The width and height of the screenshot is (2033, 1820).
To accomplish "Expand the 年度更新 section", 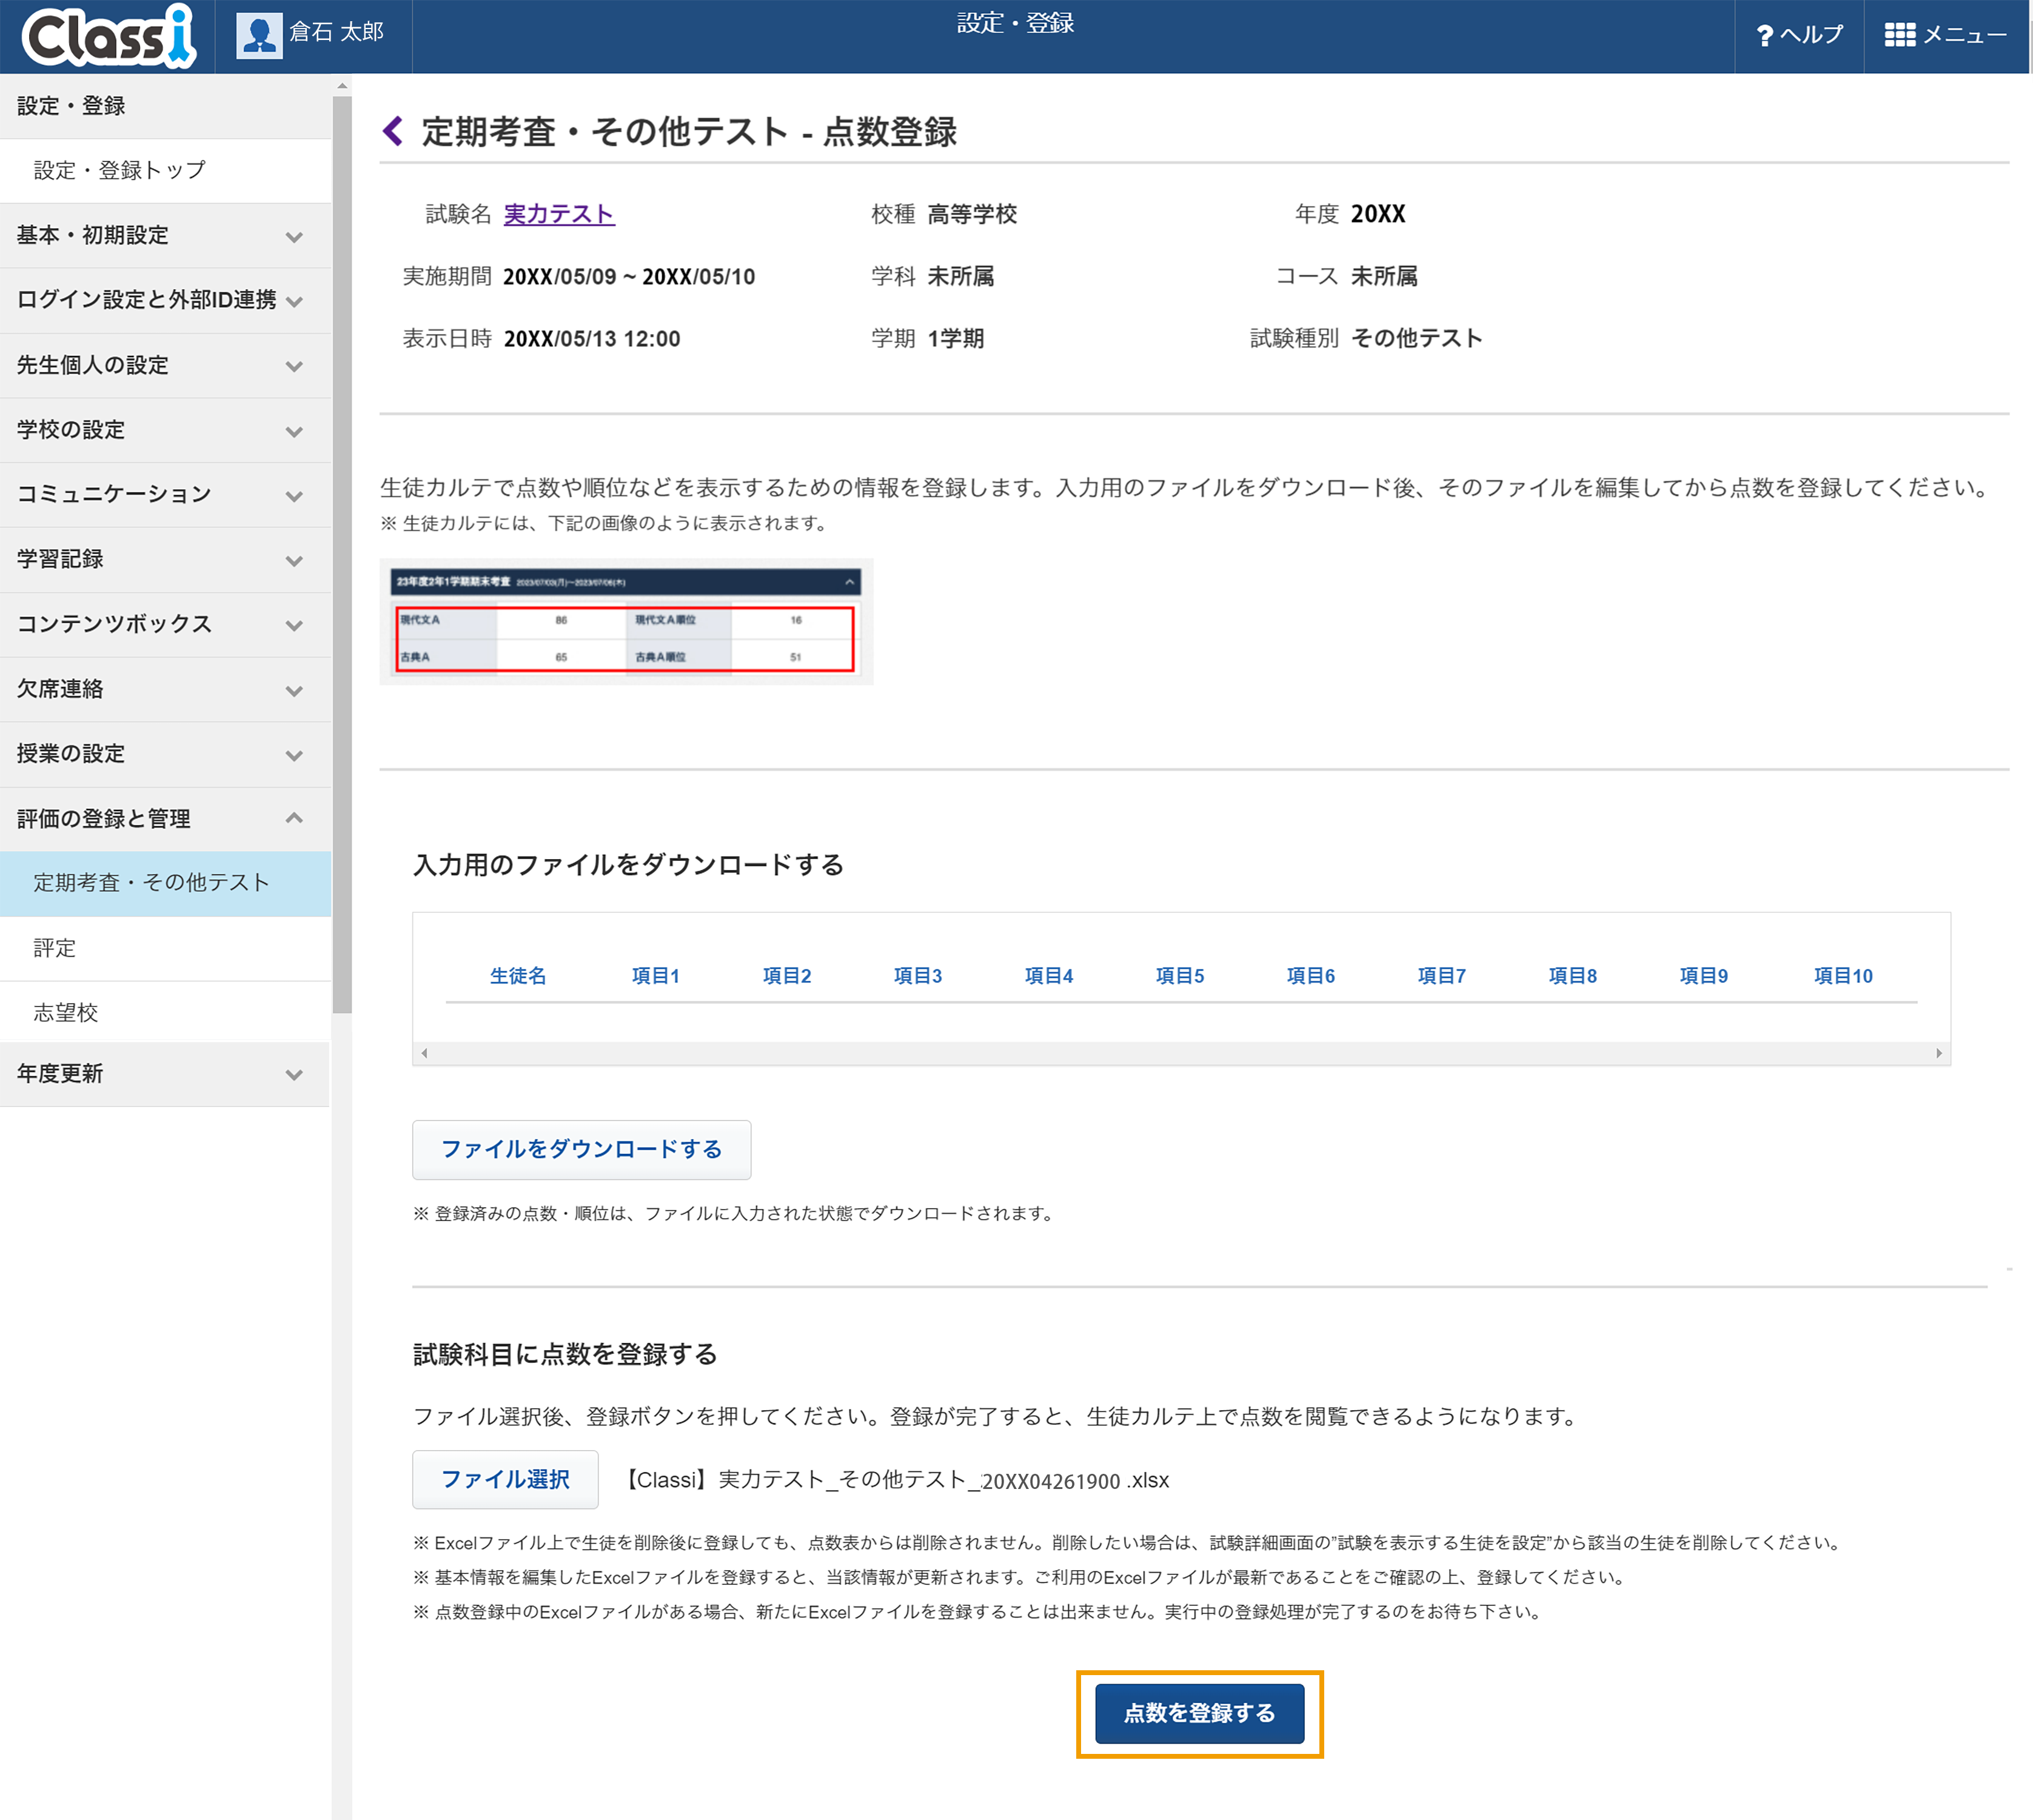I will point(165,1074).
